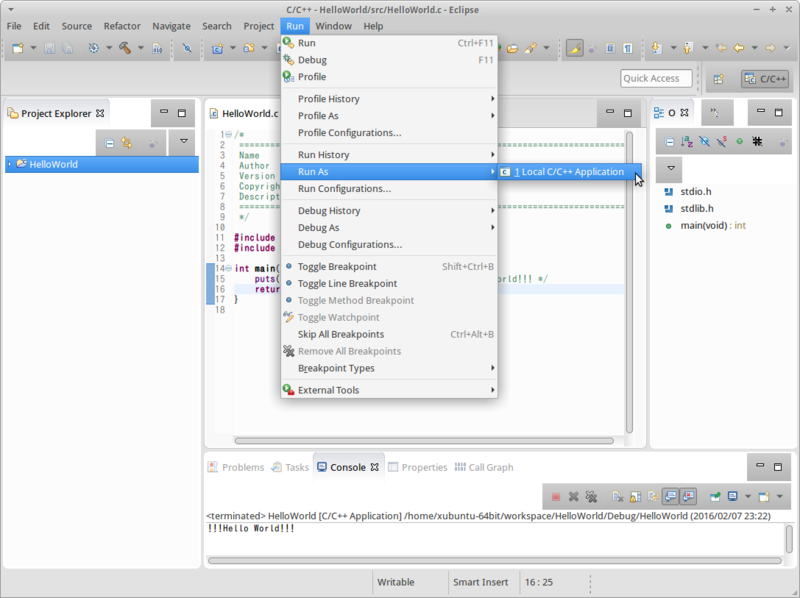Open the External Tools submenu
Viewport: 800px width, 598px height.
pos(389,390)
